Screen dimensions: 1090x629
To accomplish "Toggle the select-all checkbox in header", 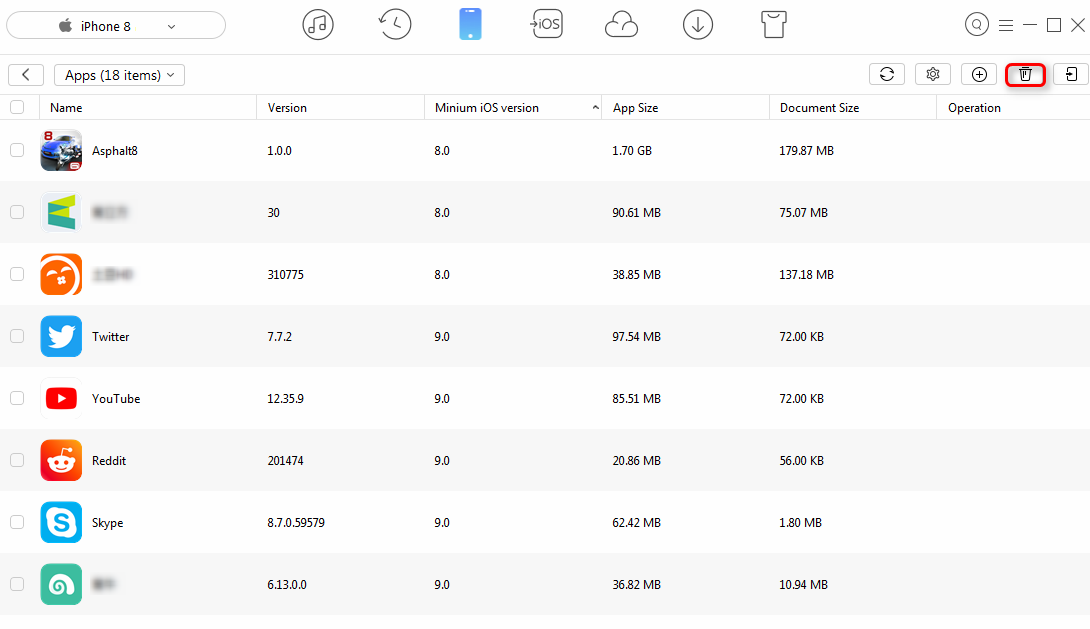I will click(x=17, y=107).
